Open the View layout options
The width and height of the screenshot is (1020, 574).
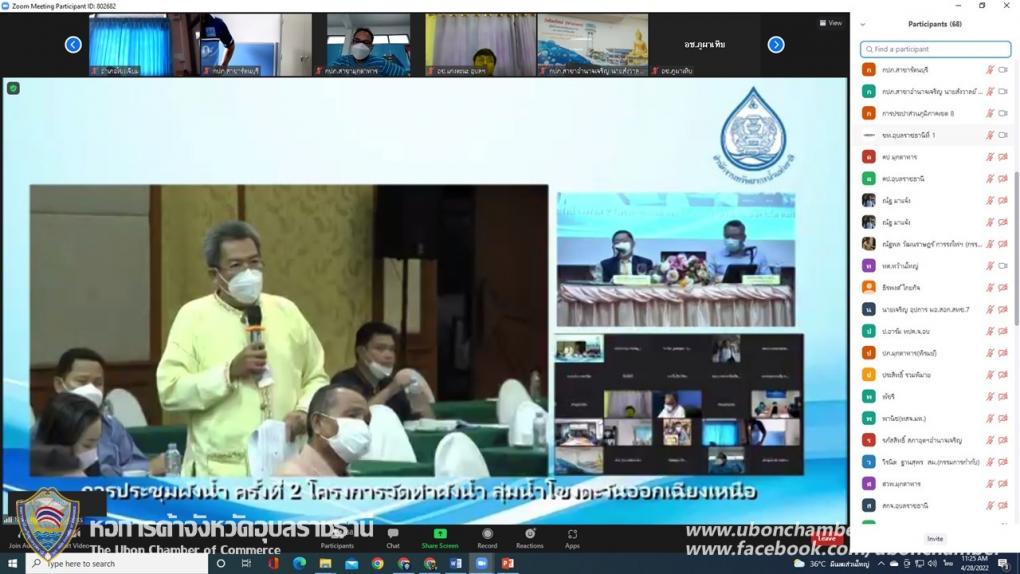tap(831, 23)
